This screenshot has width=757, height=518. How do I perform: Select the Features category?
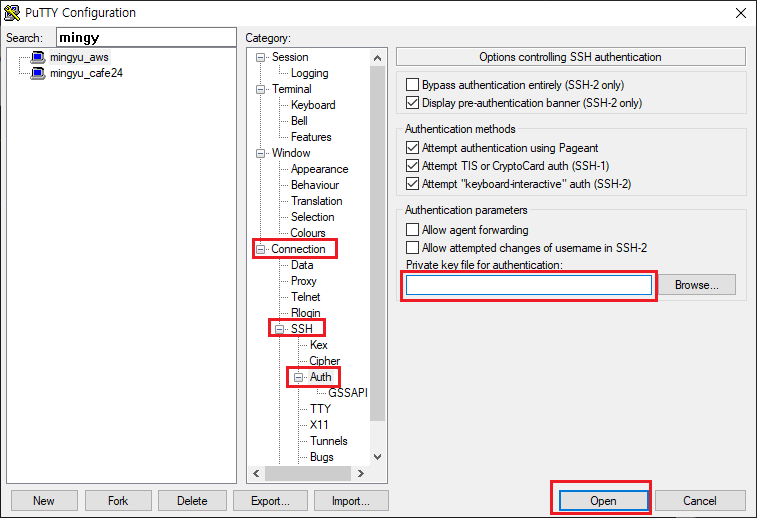click(x=311, y=137)
